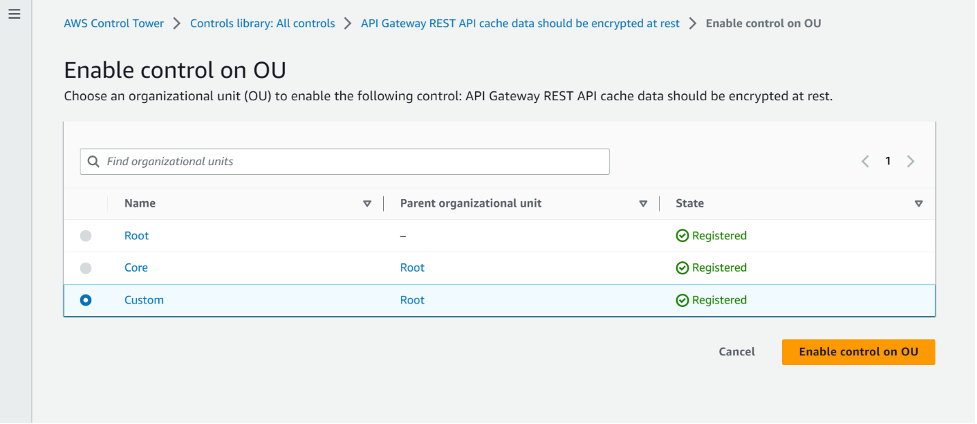This screenshot has width=977, height=424.
Task: Sort by Name column arrow
Action: (x=367, y=204)
